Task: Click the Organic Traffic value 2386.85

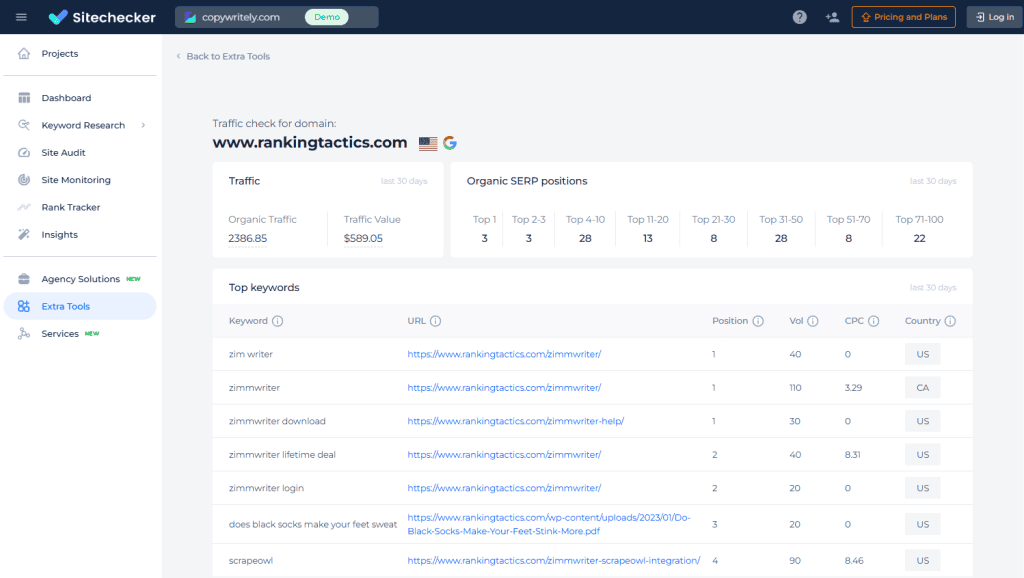Action: click(248, 238)
